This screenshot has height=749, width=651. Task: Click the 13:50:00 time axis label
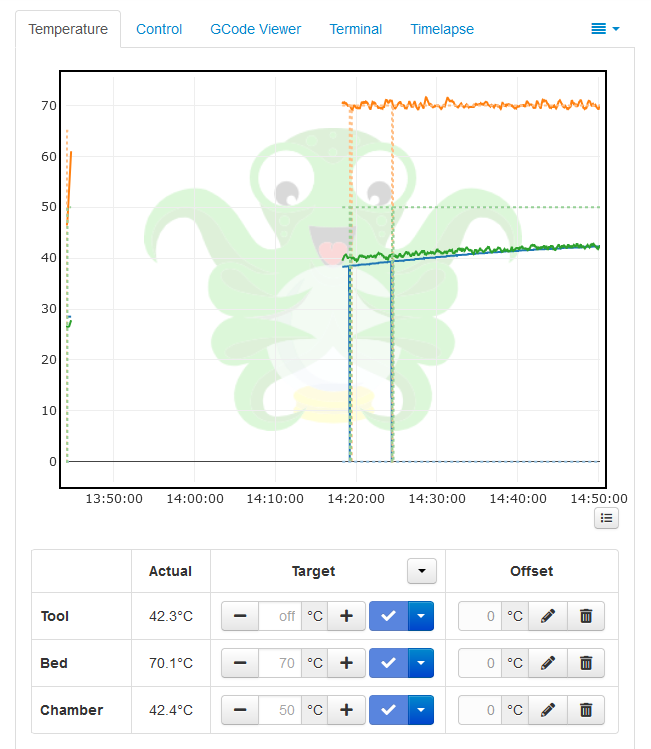(114, 499)
